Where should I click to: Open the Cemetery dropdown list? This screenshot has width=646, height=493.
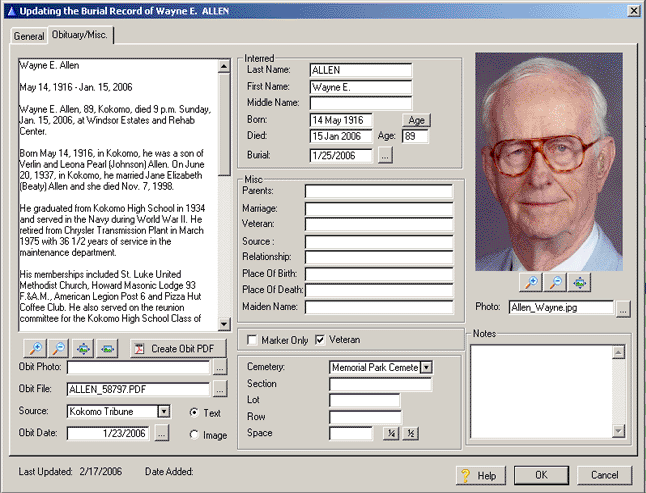pos(426,367)
